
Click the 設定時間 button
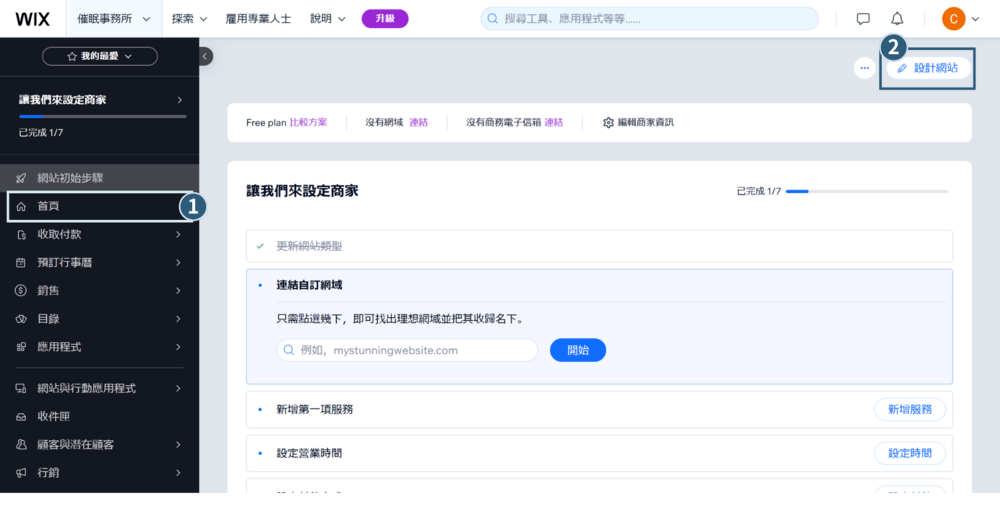tap(910, 453)
